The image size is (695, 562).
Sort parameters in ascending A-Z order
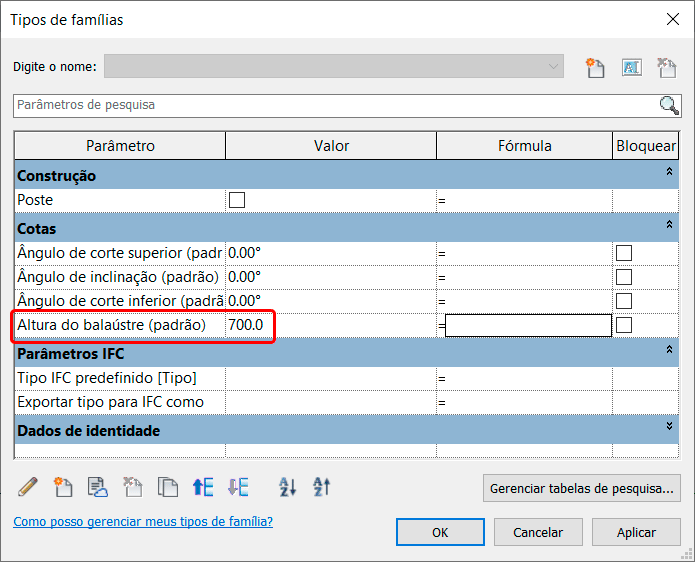point(288,487)
